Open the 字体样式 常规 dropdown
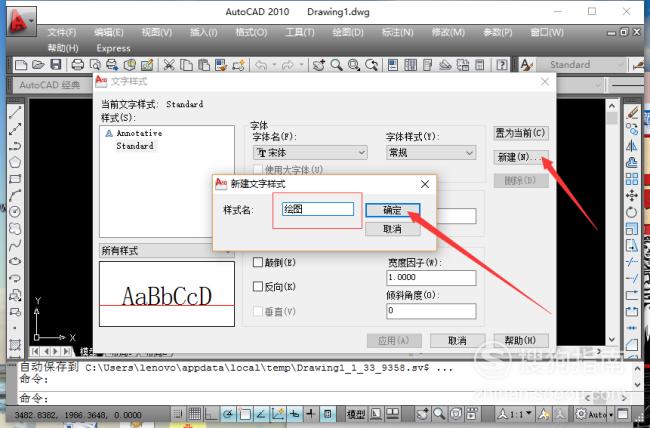The width and height of the screenshot is (650, 428). [x=431, y=153]
